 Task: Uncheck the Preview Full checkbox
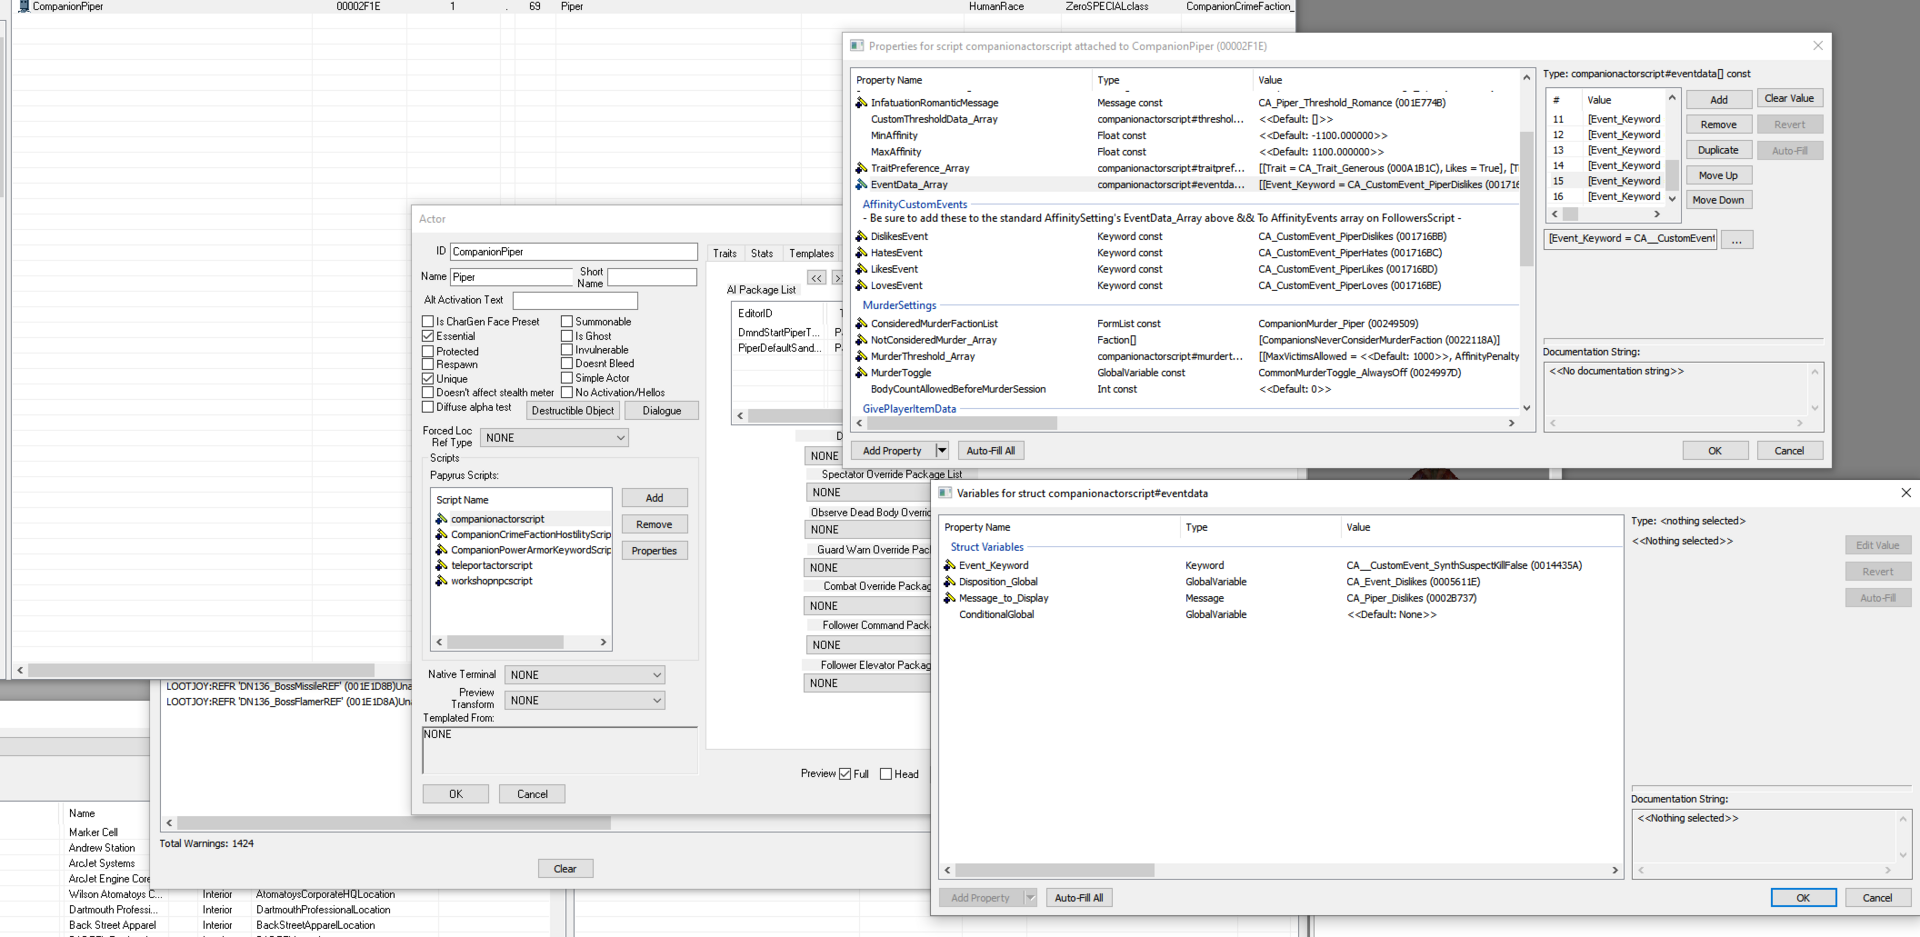845,774
